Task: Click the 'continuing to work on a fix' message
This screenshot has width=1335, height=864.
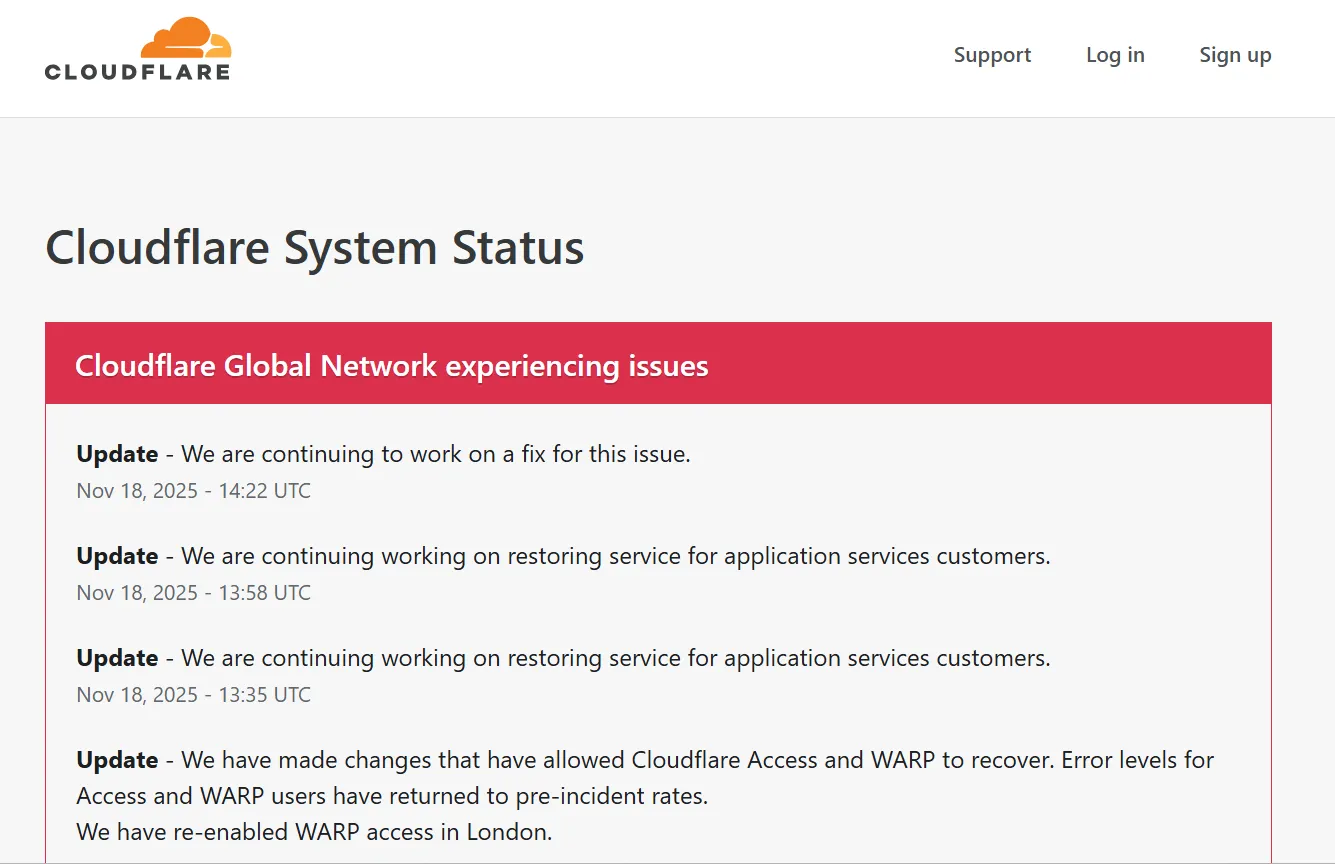Action: (x=436, y=454)
